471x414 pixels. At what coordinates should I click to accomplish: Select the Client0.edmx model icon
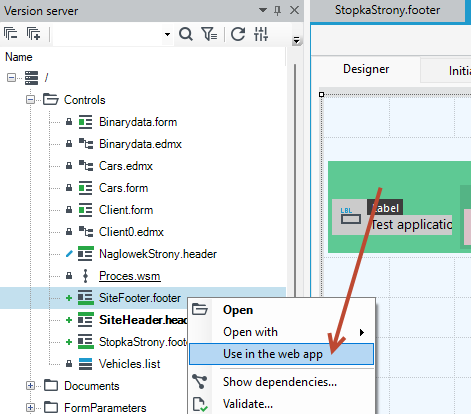pos(86,232)
